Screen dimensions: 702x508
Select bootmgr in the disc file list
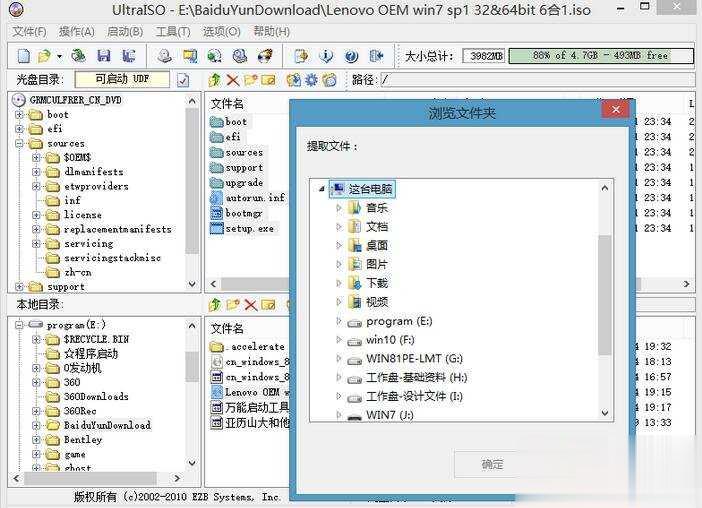244,213
